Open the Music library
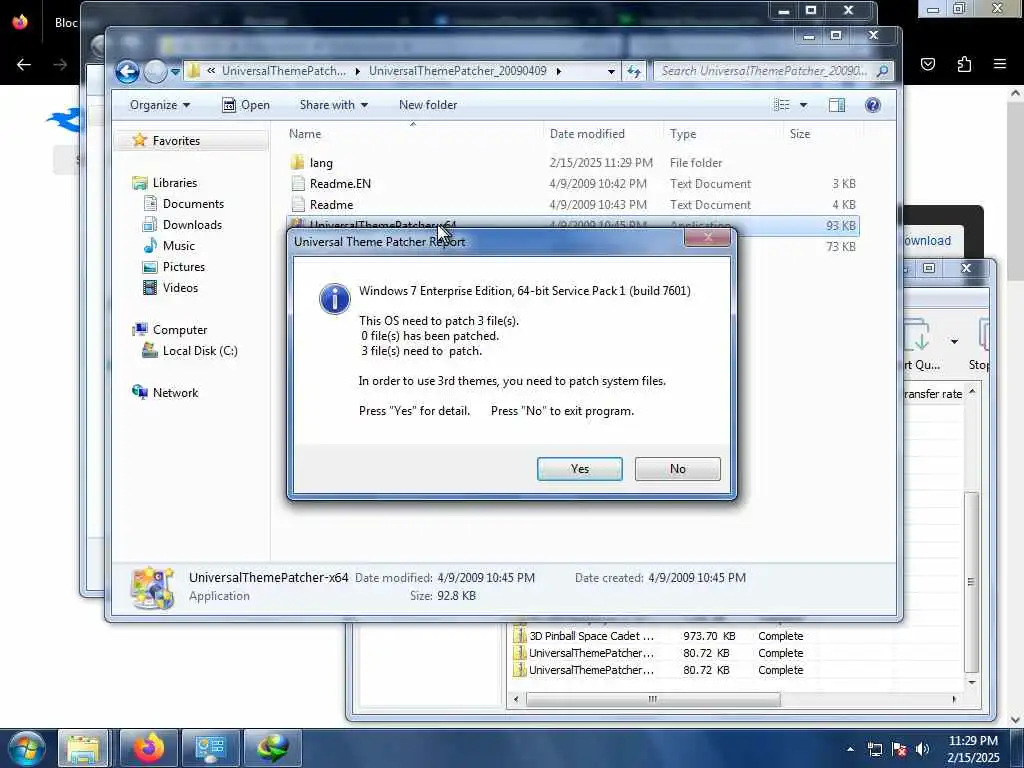The image size is (1024, 768). [x=179, y=246]
